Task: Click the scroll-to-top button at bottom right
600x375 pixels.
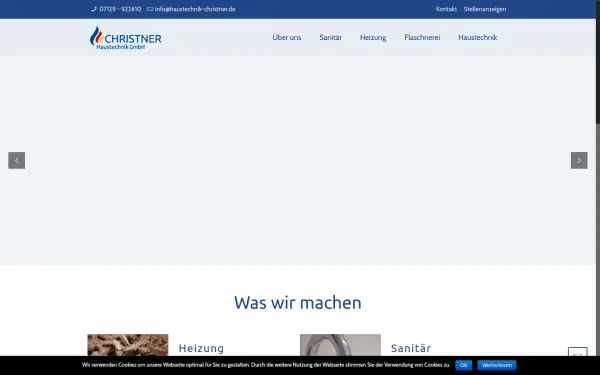Action: coord(577,352)
